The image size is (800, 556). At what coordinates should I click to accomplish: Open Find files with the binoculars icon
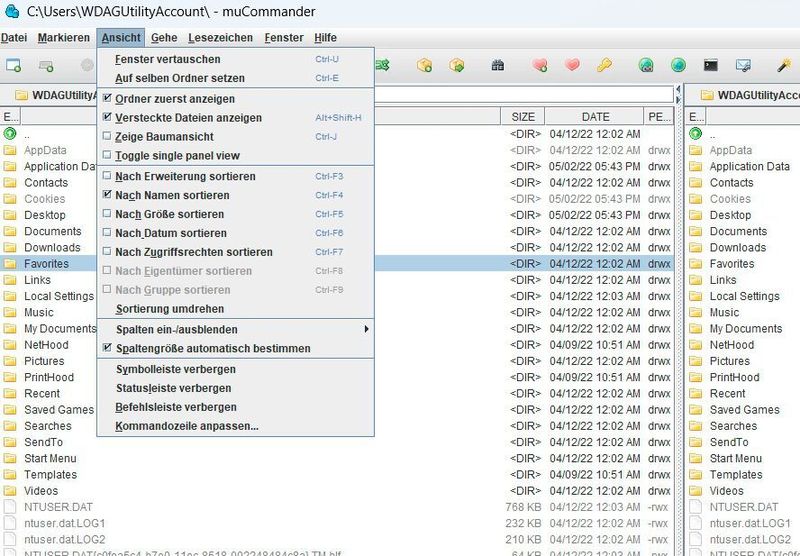[x=497, y=65]
